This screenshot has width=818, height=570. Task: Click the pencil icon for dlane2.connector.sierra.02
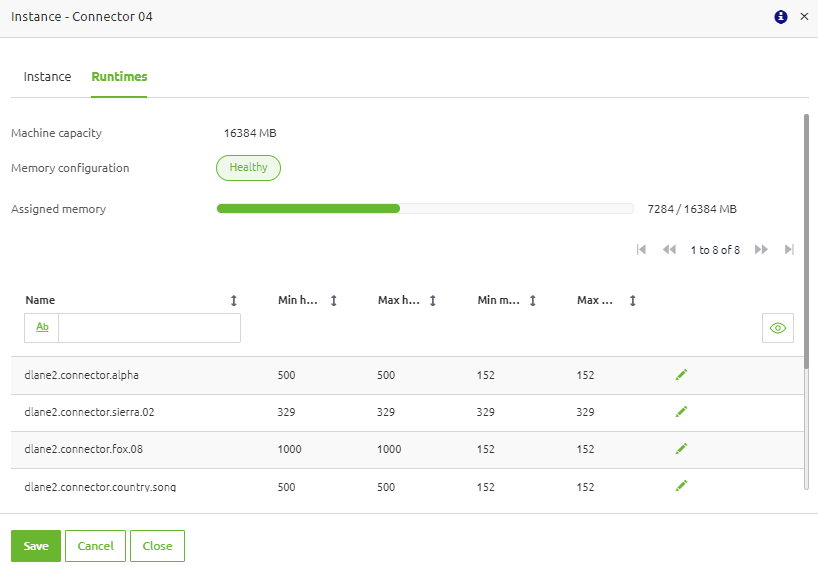click(681, 412)
